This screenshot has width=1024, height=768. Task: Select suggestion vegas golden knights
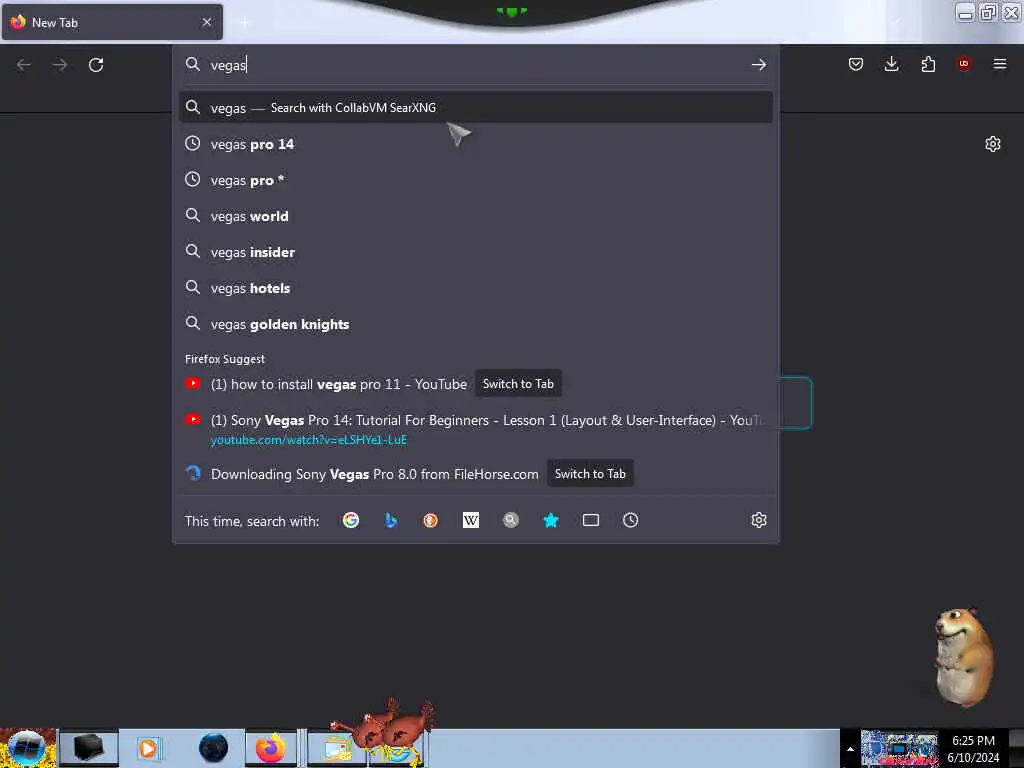coord(475,323)
